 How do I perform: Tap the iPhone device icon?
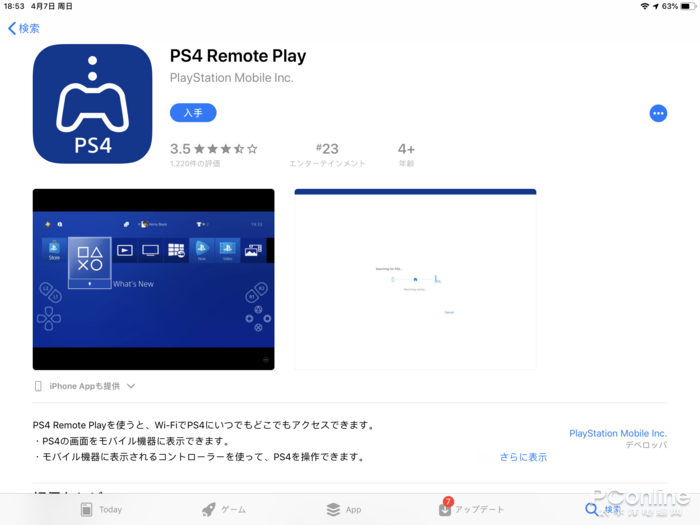tap(38, 386)
